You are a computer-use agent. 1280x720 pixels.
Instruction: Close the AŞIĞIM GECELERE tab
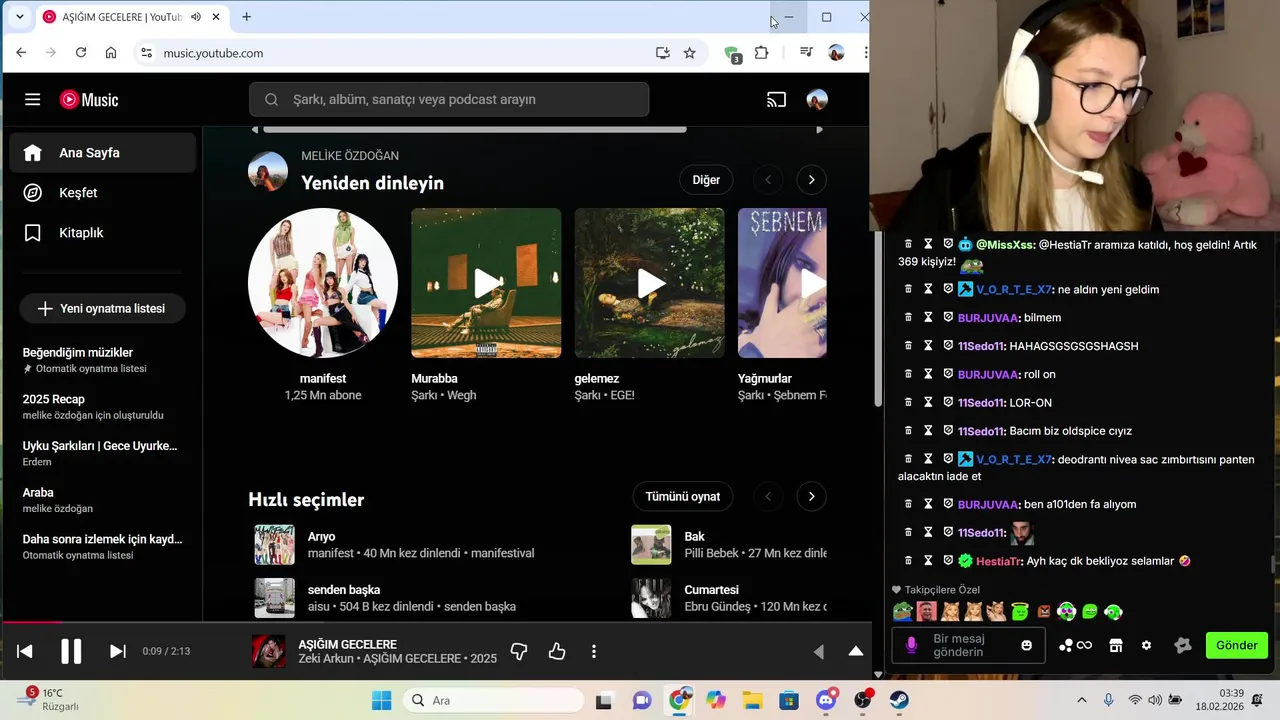point(216,17)
